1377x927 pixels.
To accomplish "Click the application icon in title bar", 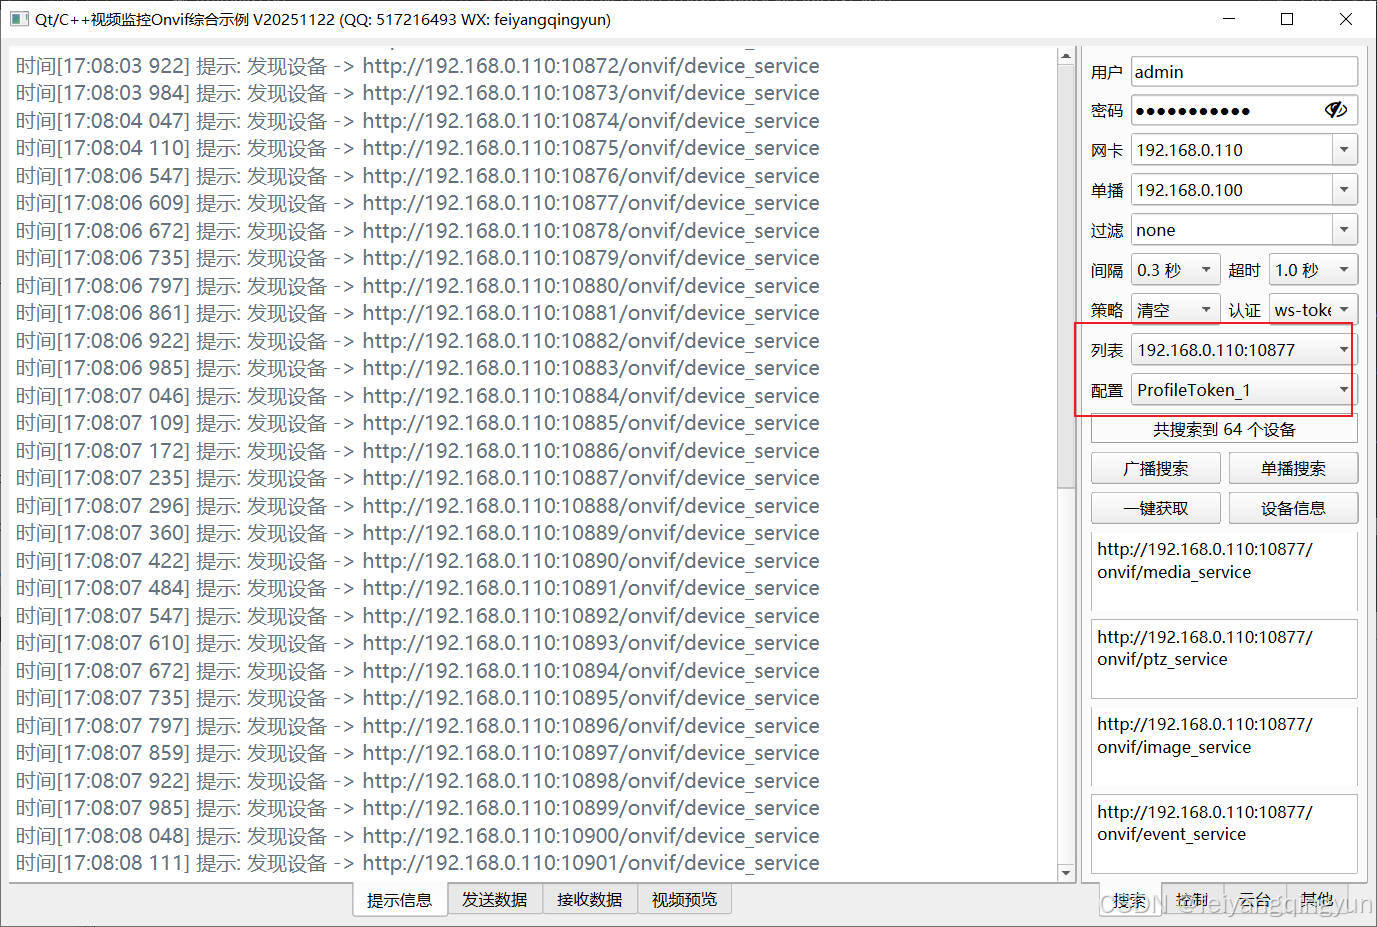I will pos(18,19).
